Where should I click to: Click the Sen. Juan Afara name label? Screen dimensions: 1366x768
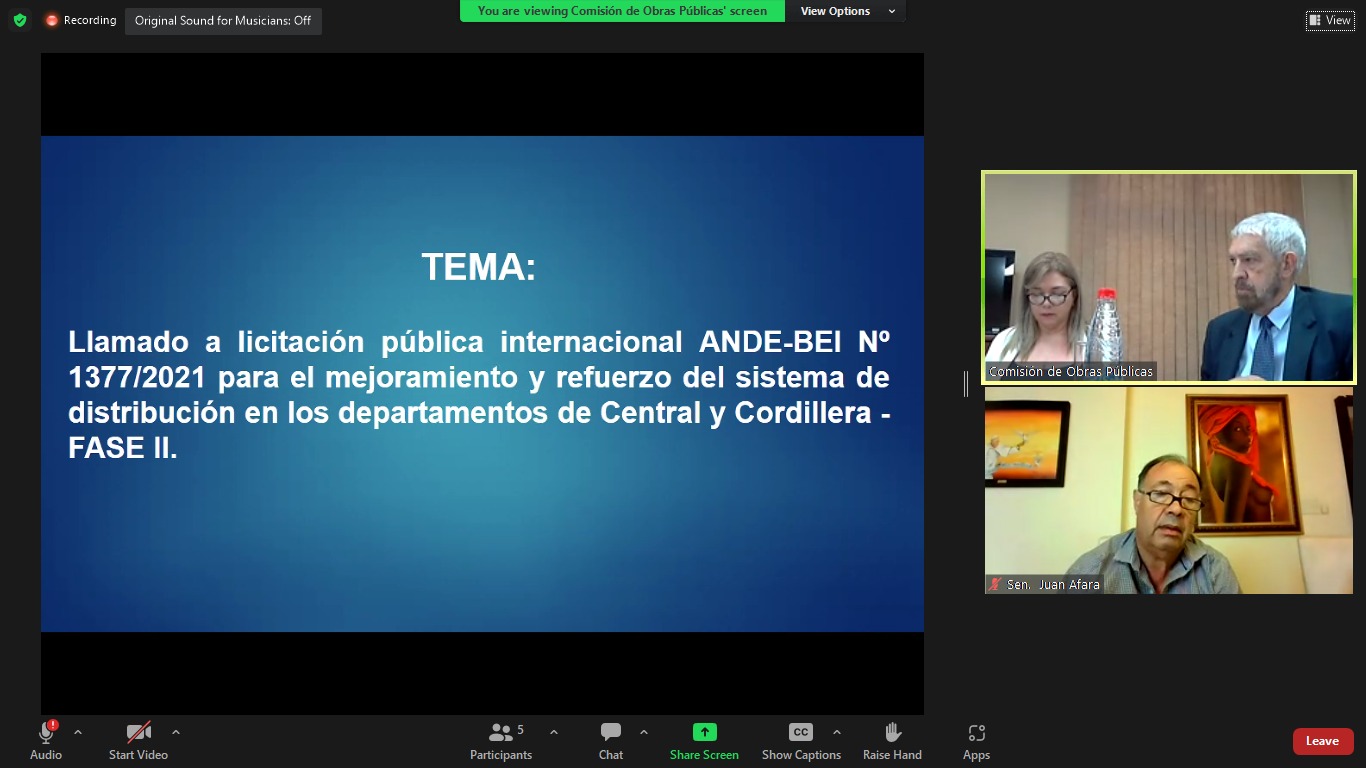[1054, 585]
